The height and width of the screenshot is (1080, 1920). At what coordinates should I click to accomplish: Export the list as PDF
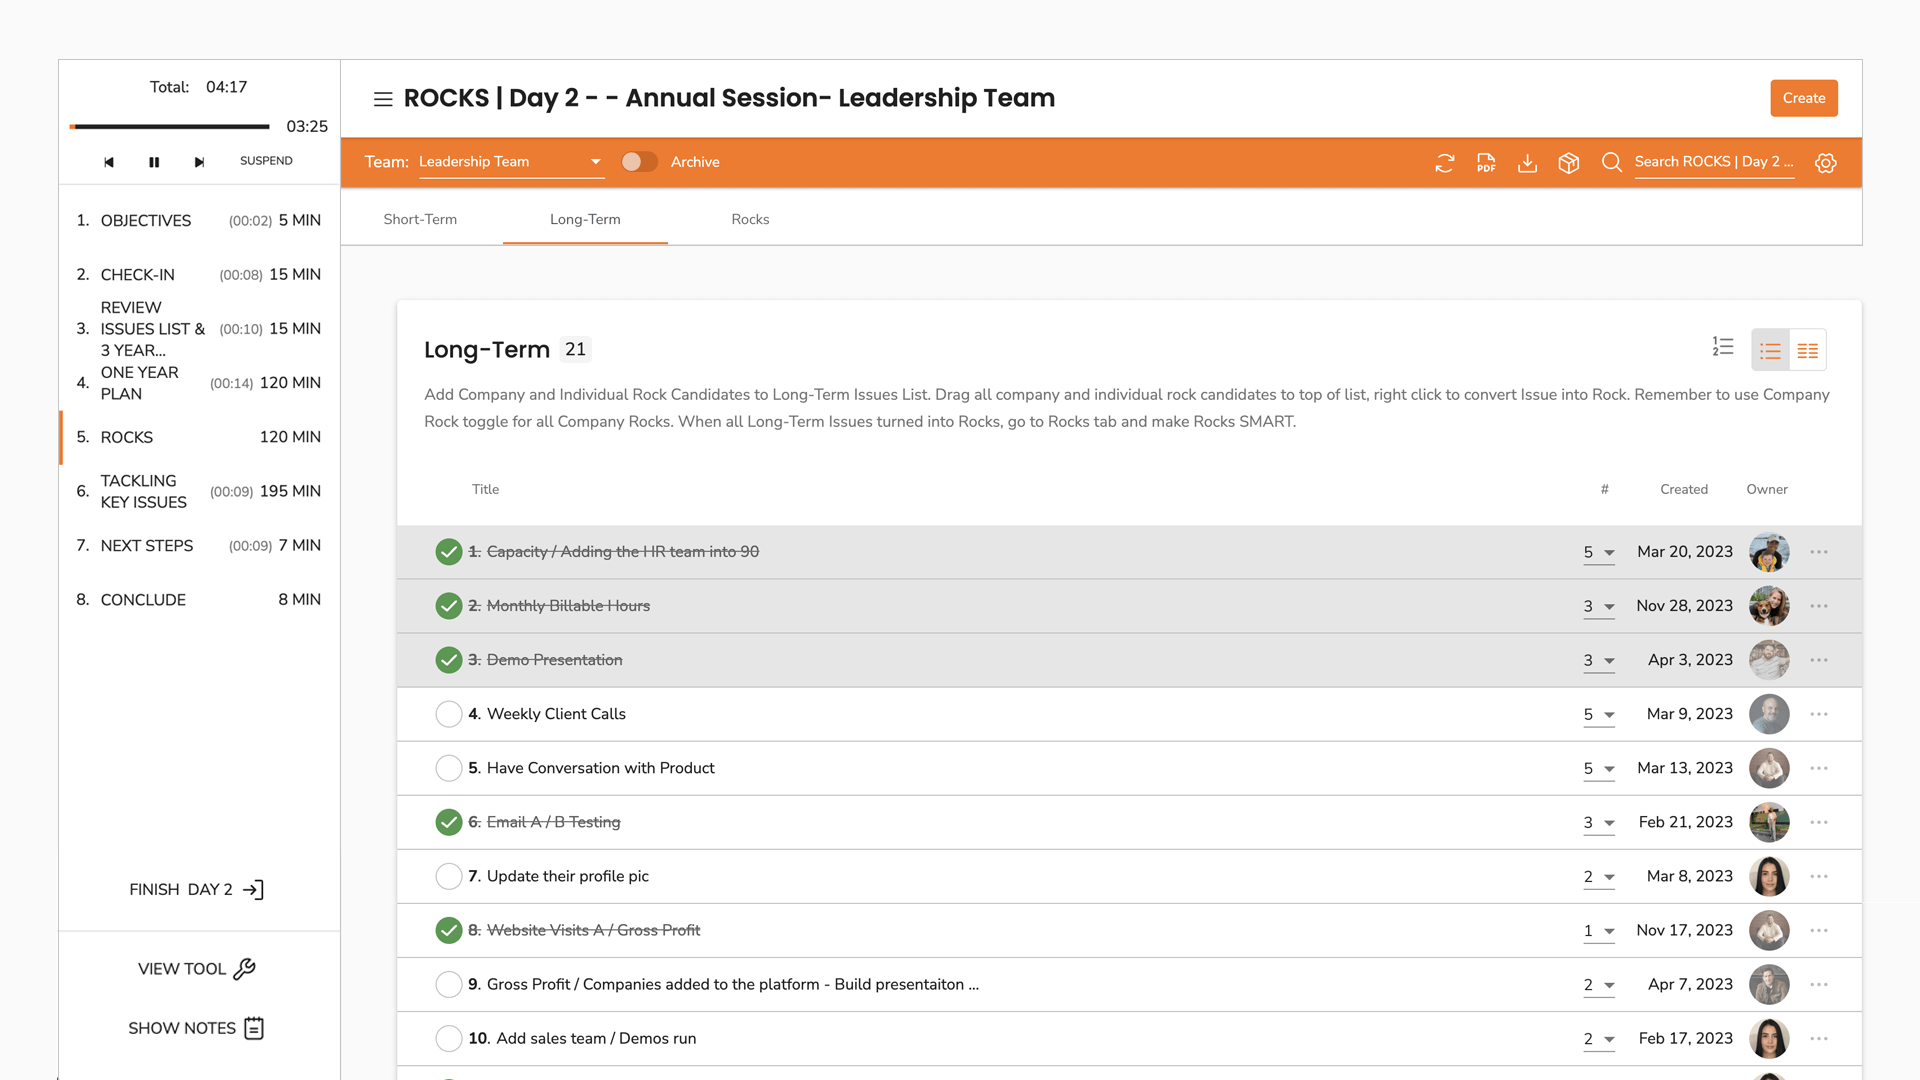1486,162
